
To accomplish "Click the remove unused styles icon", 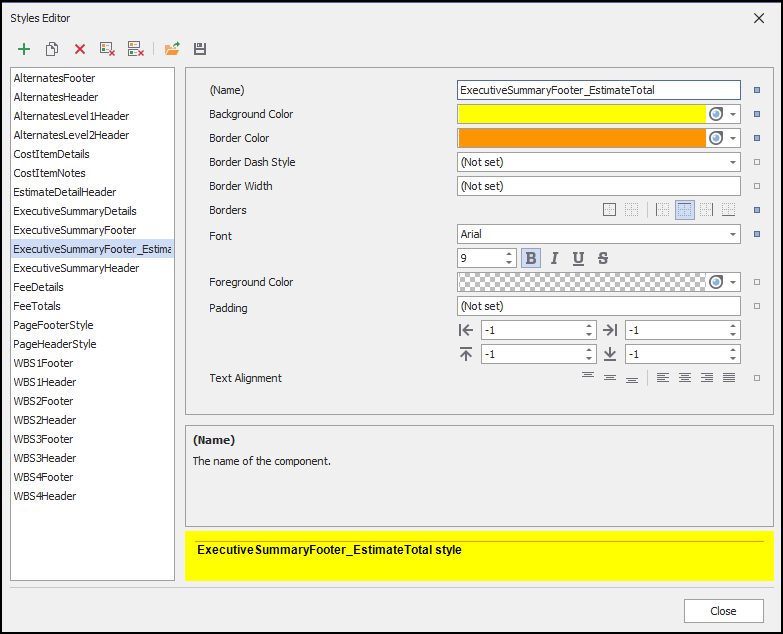I will pyautogui.click(x=107, y=49).
